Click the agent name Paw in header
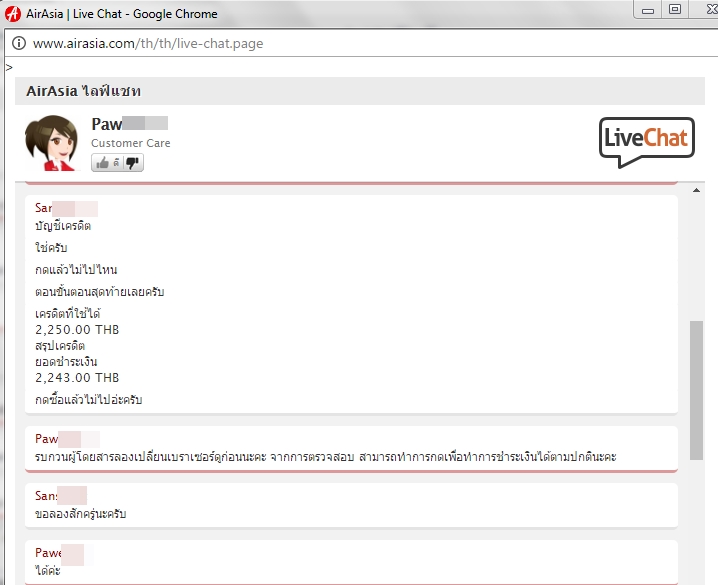Image resolution: width=718 pixels, height=585 pixels. coord(106,124)
